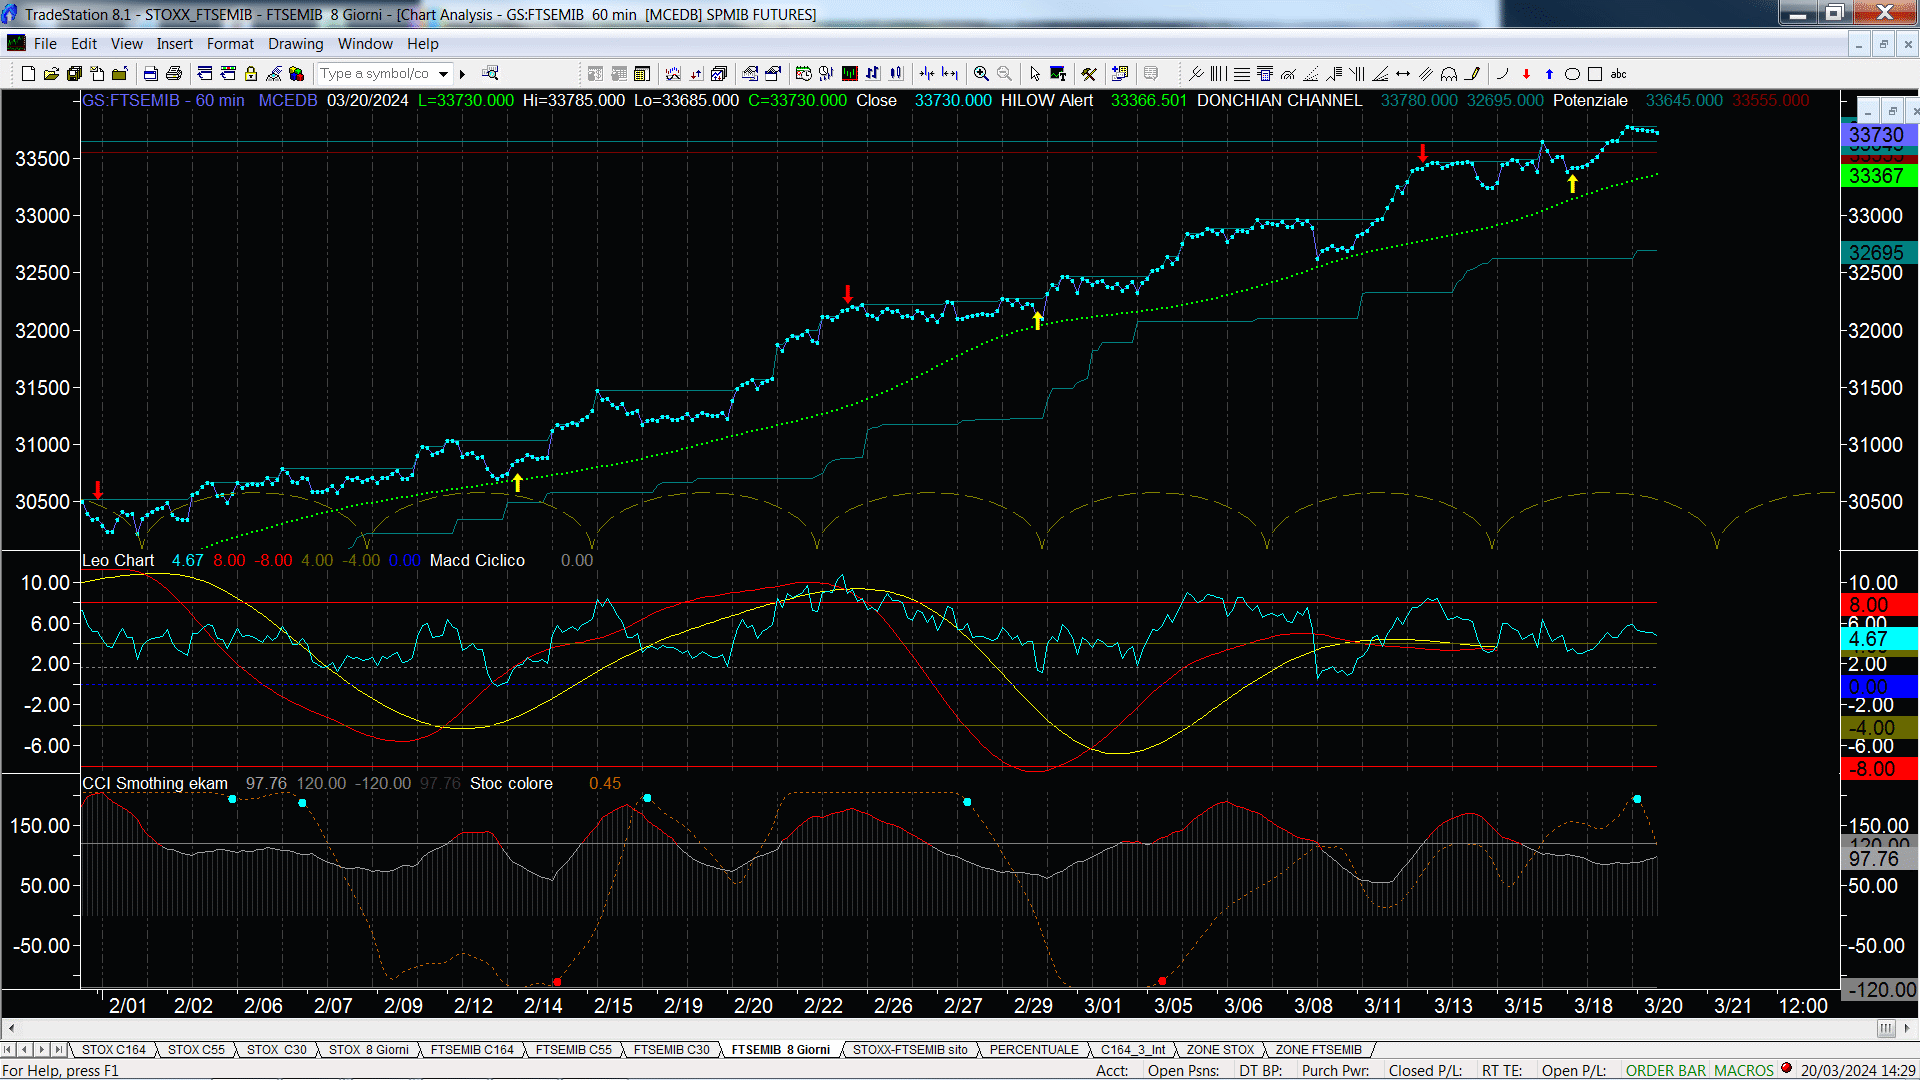Select the trendline pencil drawing tool
1920x1080 pixels.
pos(1472,74)
